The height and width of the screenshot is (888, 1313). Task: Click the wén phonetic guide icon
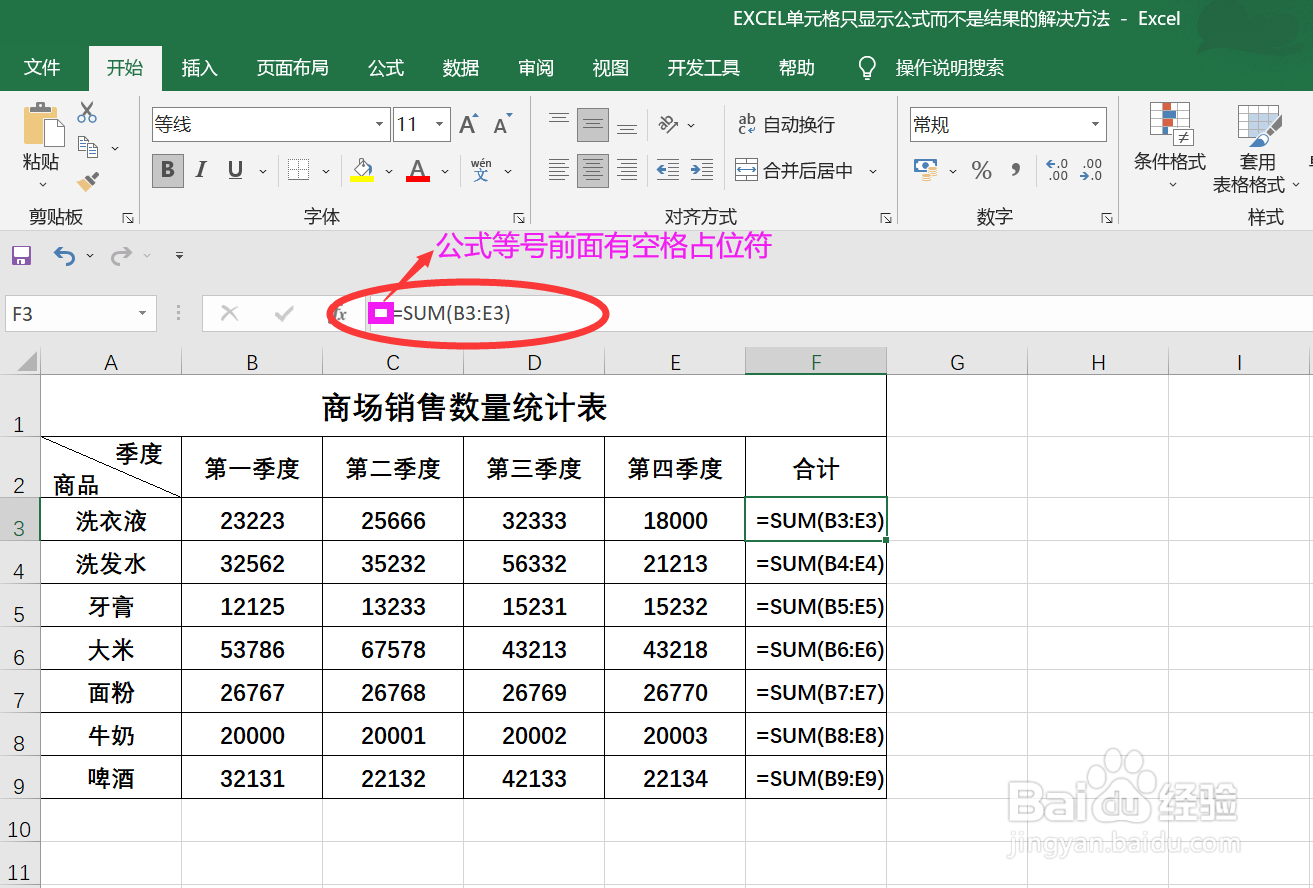pyautogui.click(x=481, y=170)
